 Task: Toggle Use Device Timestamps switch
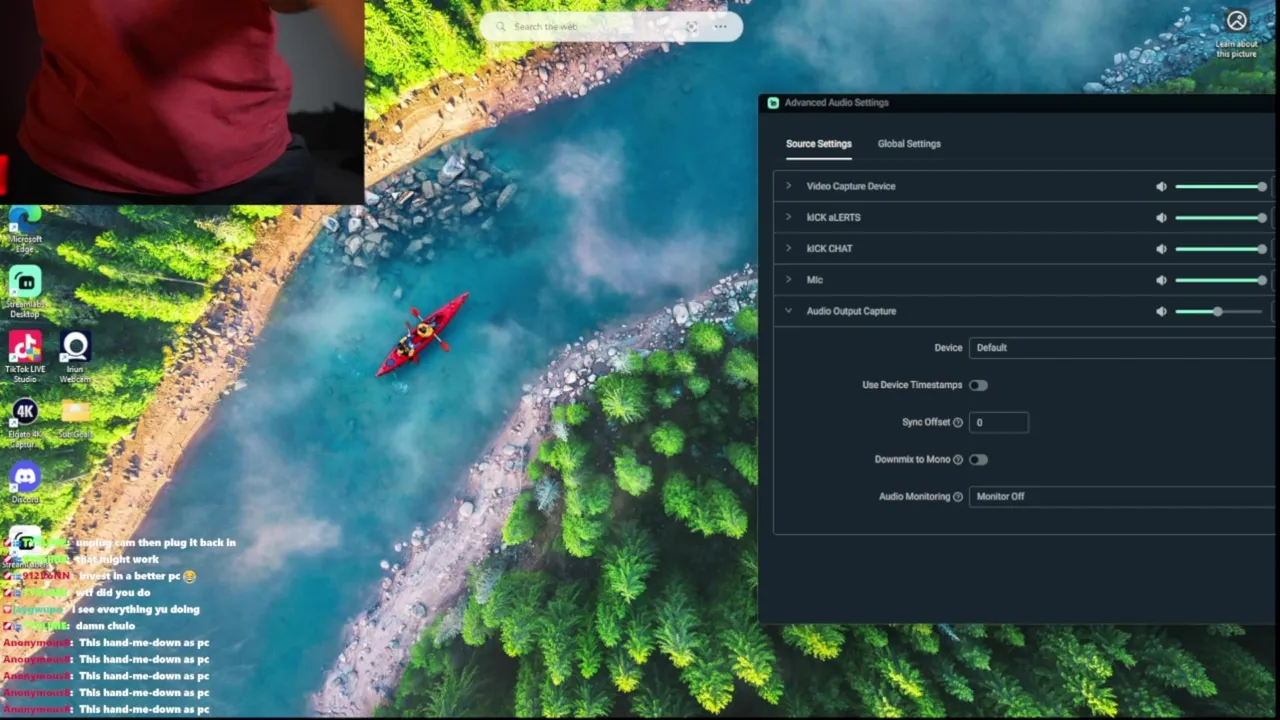click(978, 385)
